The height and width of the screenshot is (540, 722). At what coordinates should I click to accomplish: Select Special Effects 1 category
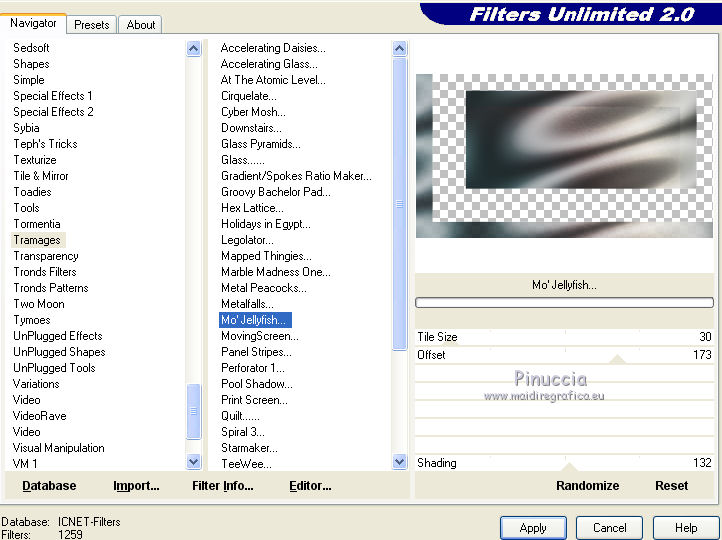click(53, 96)
